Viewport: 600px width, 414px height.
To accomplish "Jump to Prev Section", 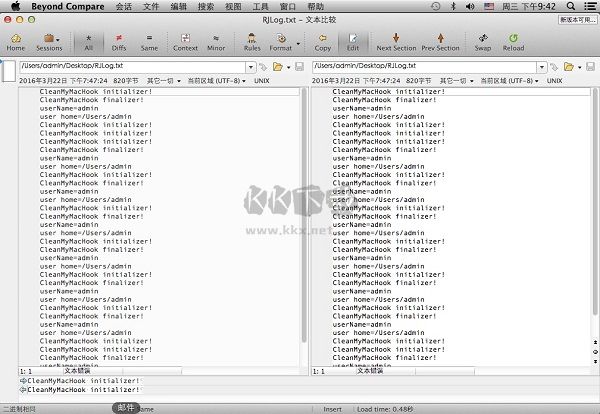I will tap(440, 42).
